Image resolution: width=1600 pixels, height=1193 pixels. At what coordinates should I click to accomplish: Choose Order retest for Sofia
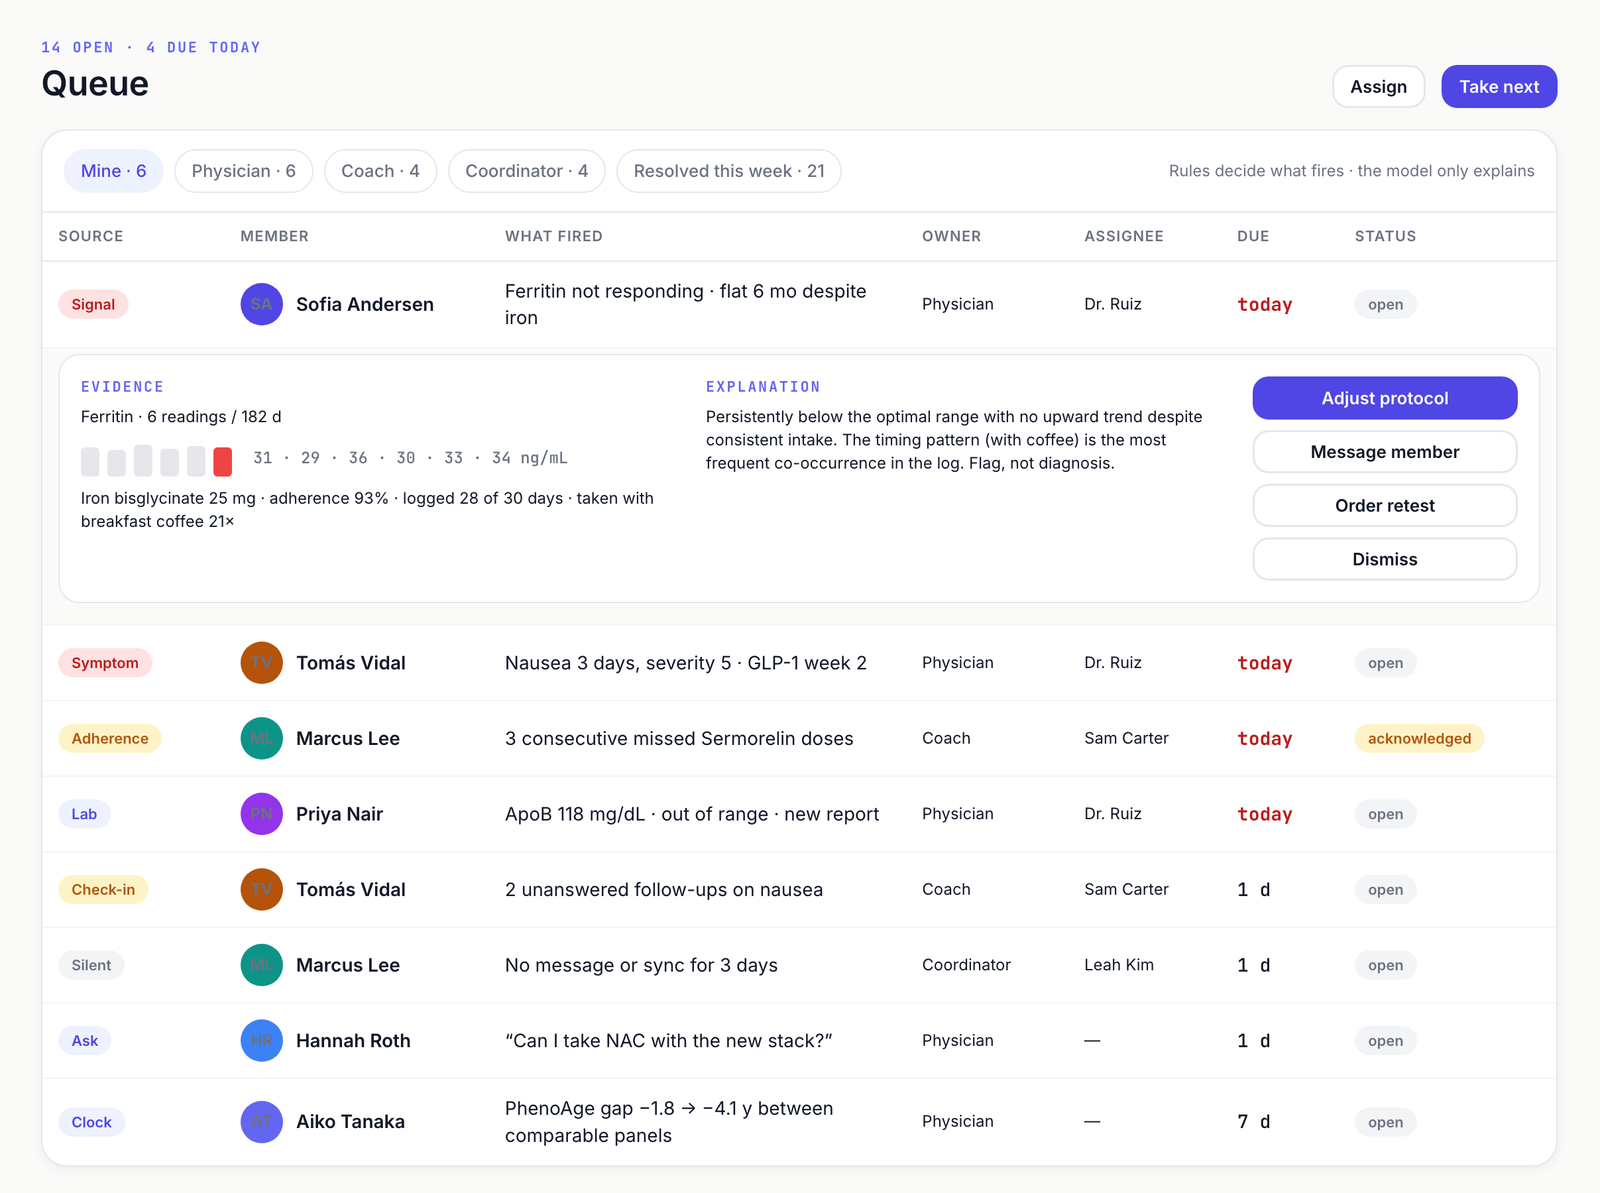coord(1384,506)
